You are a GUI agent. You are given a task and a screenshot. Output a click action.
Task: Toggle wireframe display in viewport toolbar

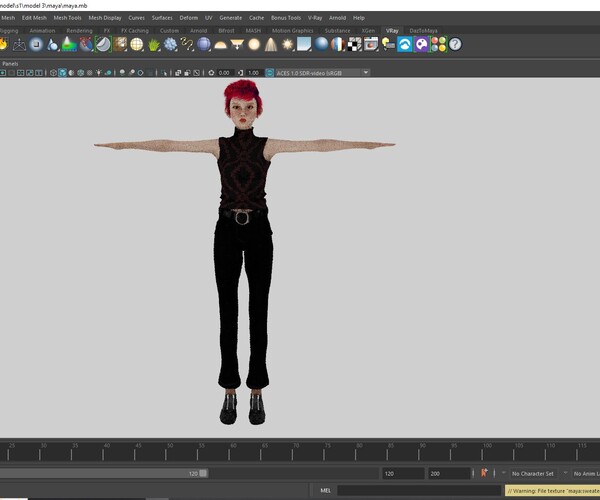pos(53,73)
